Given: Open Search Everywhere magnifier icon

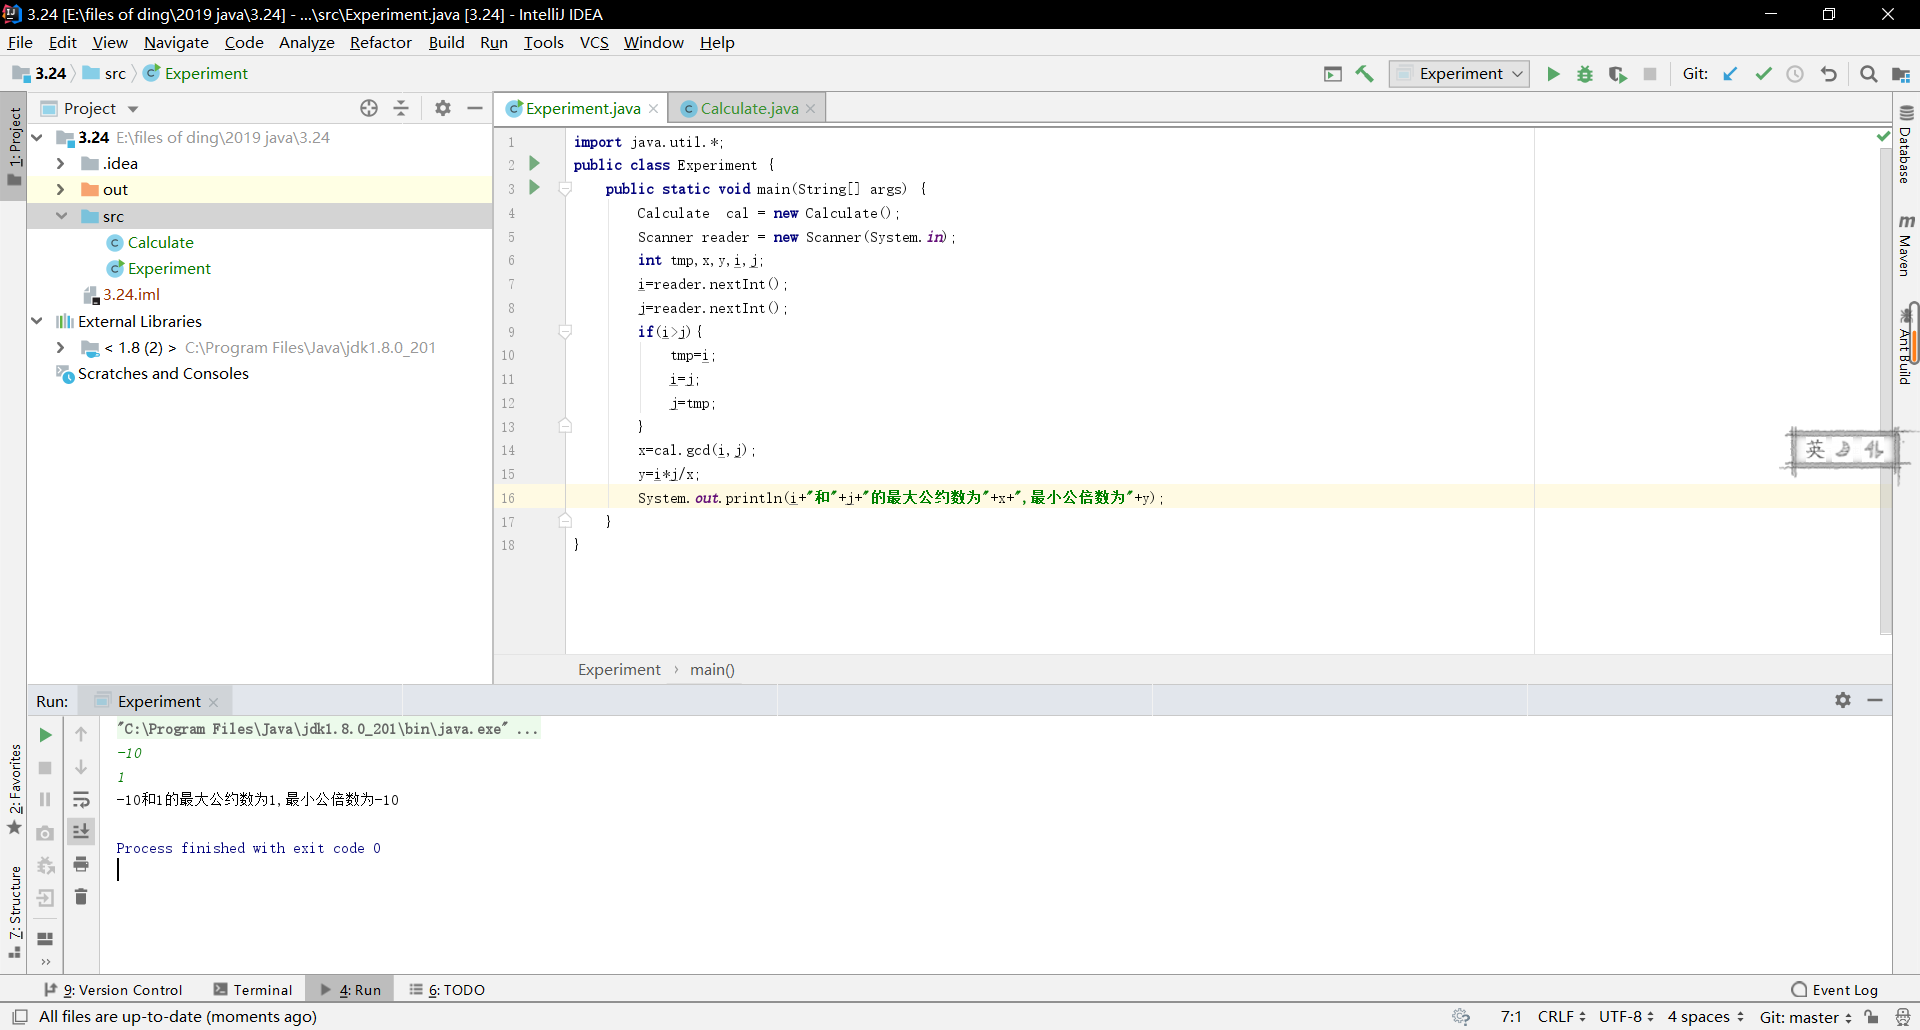Looking at the screenshot, I should [x=1868, y=74].
